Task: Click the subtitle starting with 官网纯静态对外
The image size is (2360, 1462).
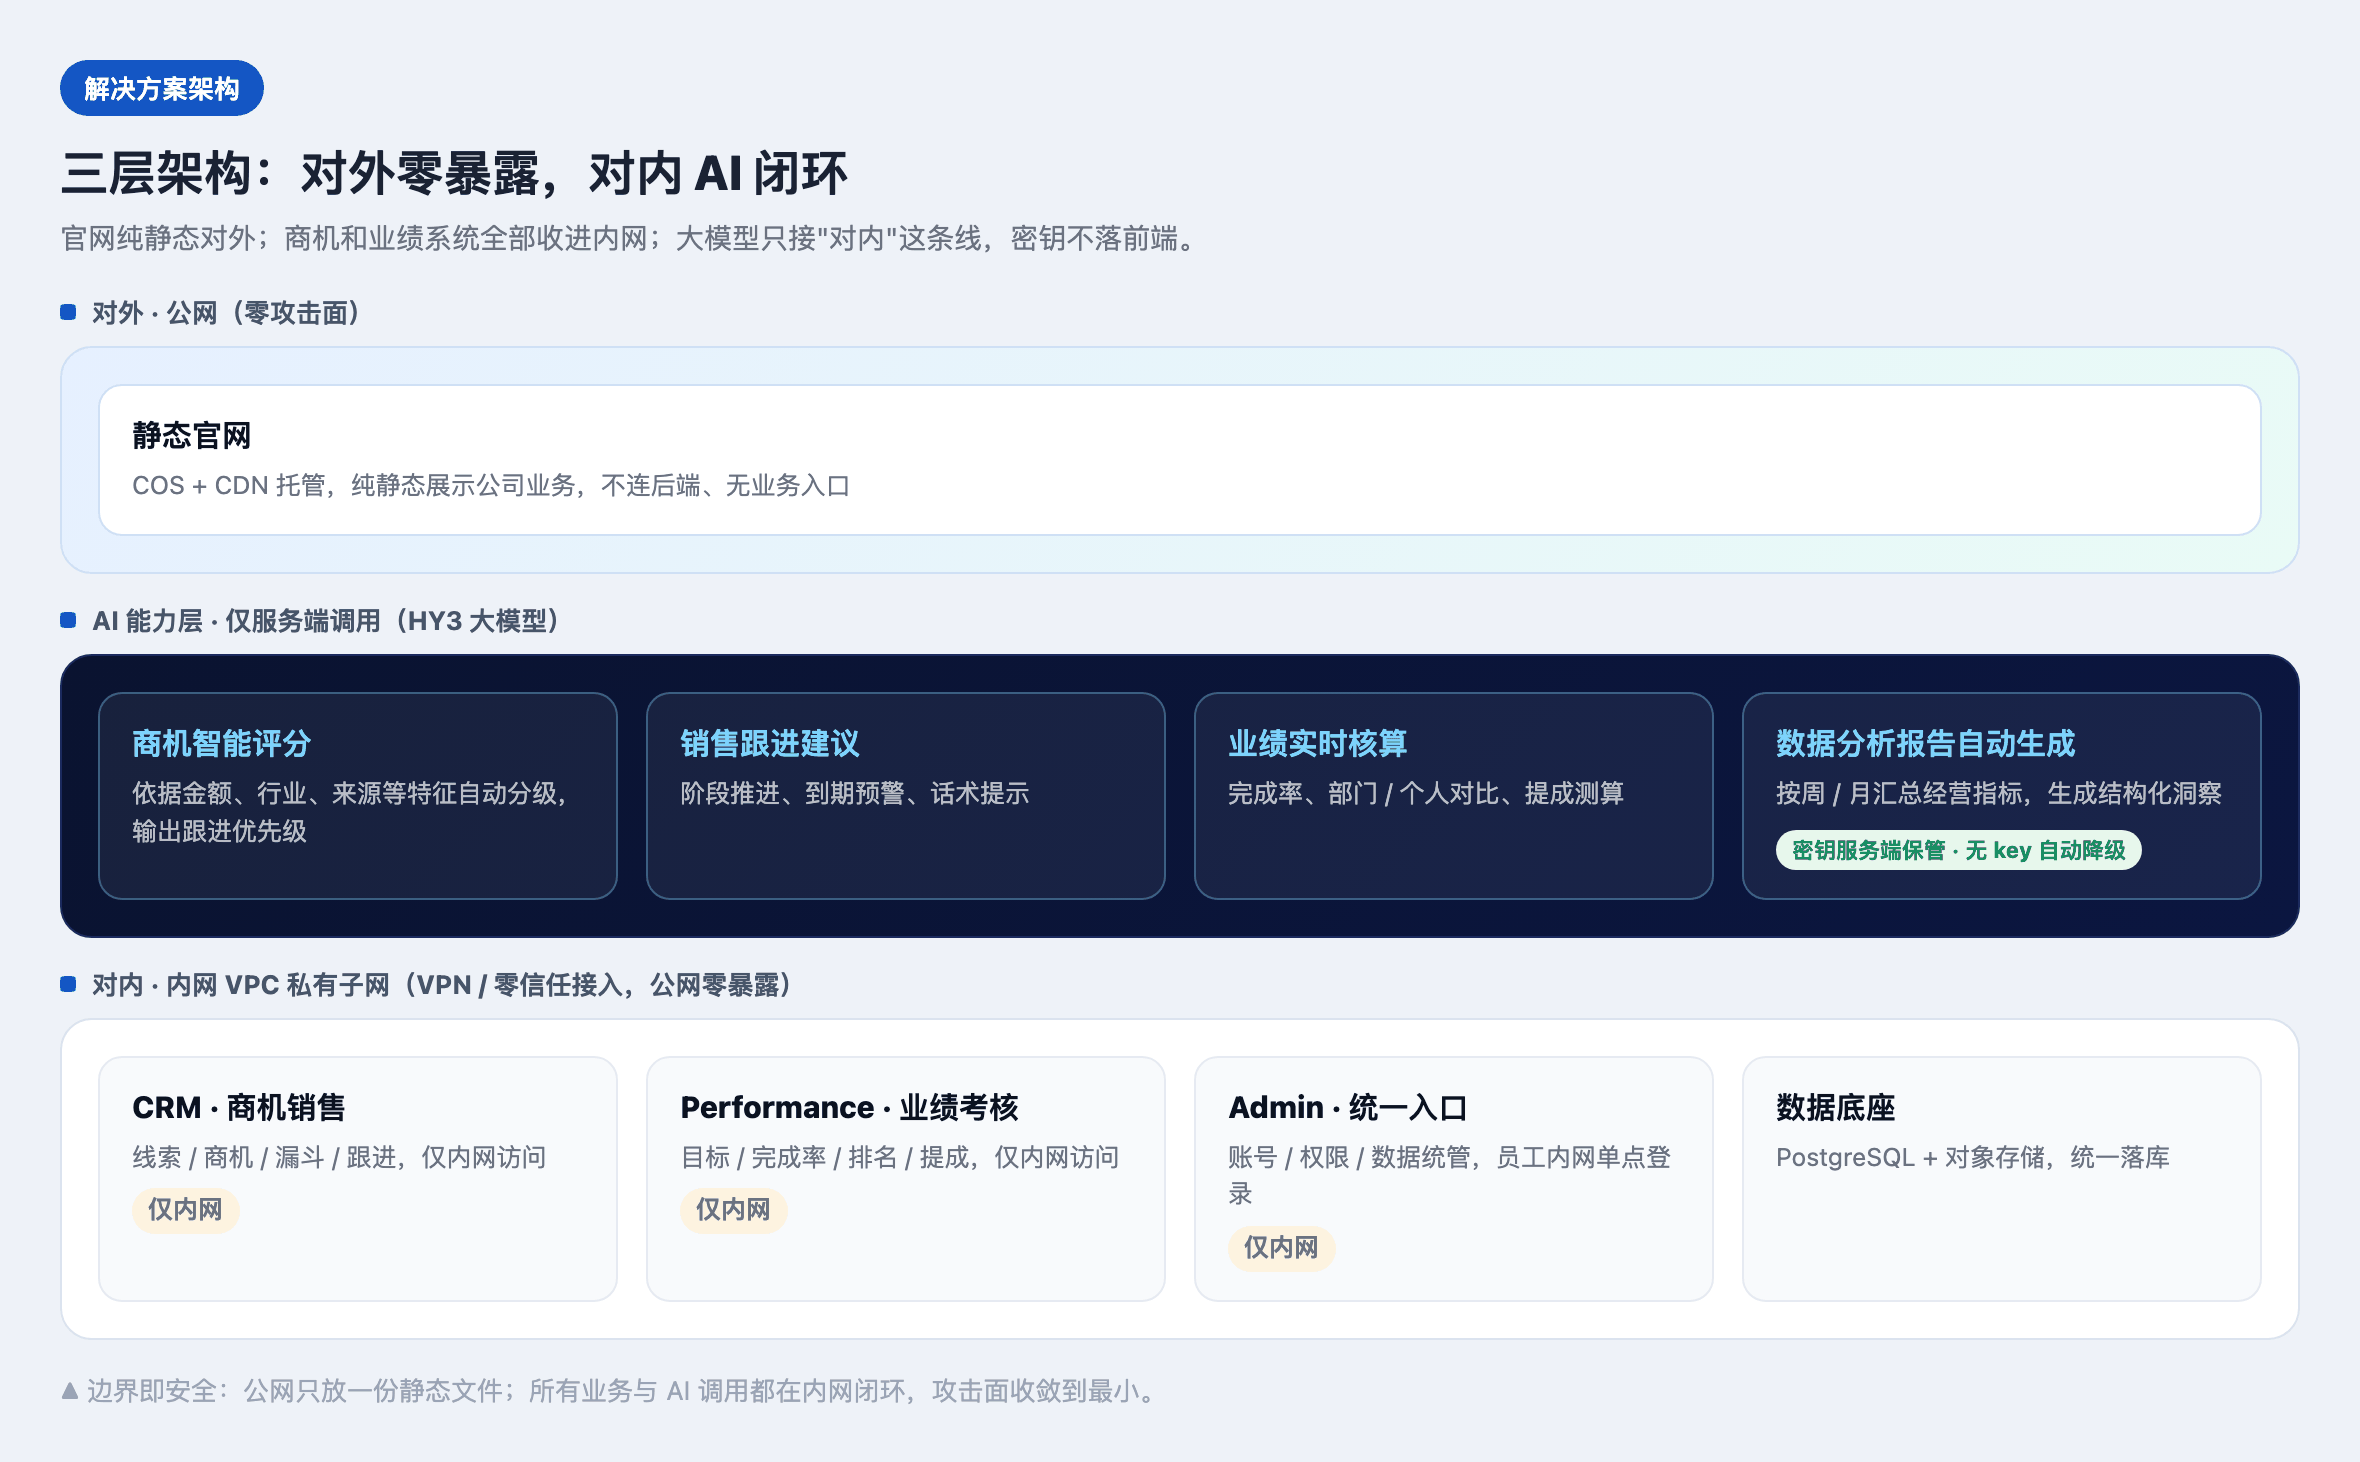Action: point(632,239)
